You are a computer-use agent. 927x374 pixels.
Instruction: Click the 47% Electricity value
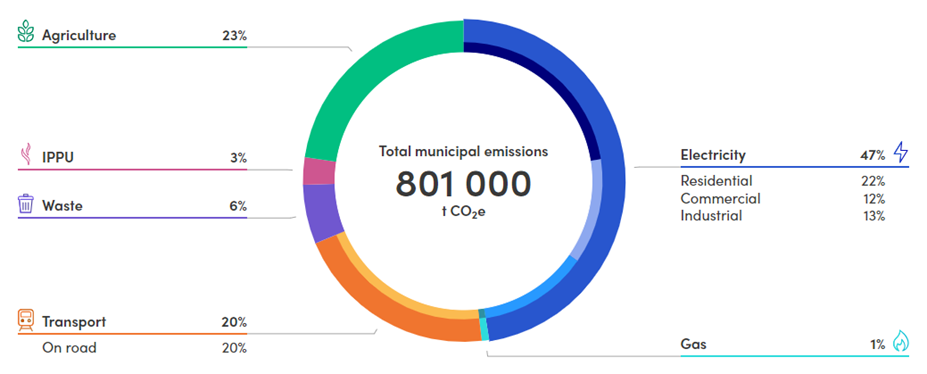point(873,155)
